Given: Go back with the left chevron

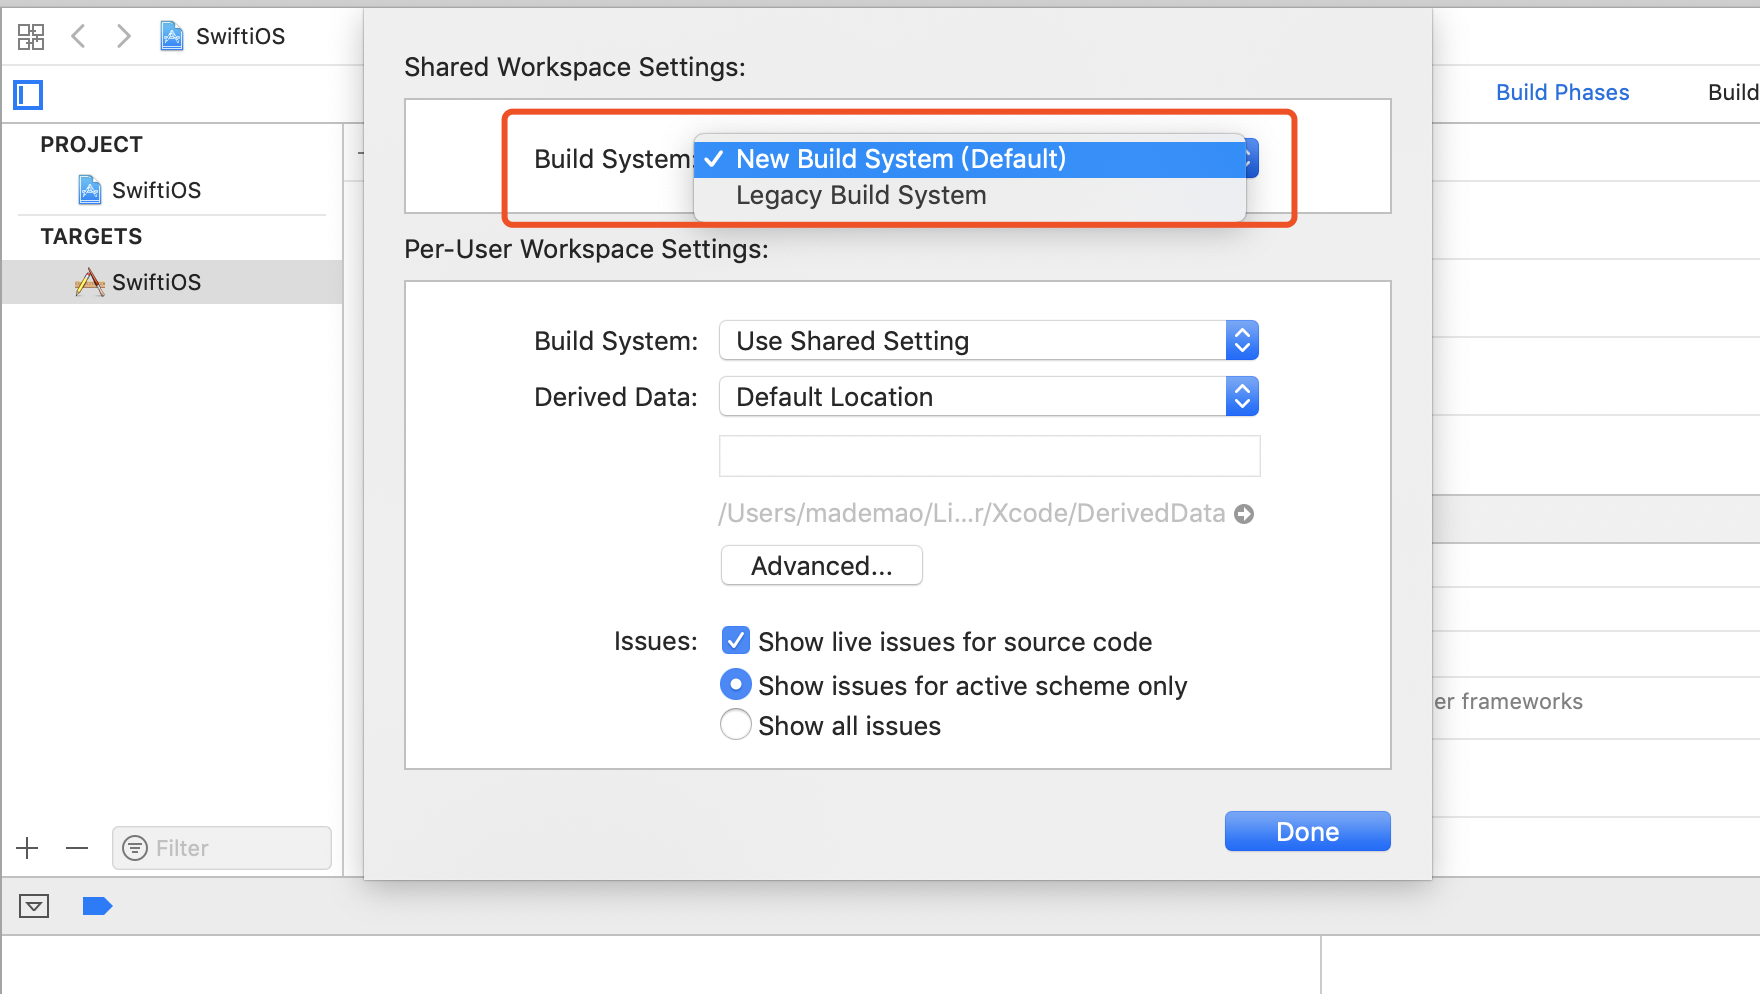Looking at the screenshot, I should point(78,37).
